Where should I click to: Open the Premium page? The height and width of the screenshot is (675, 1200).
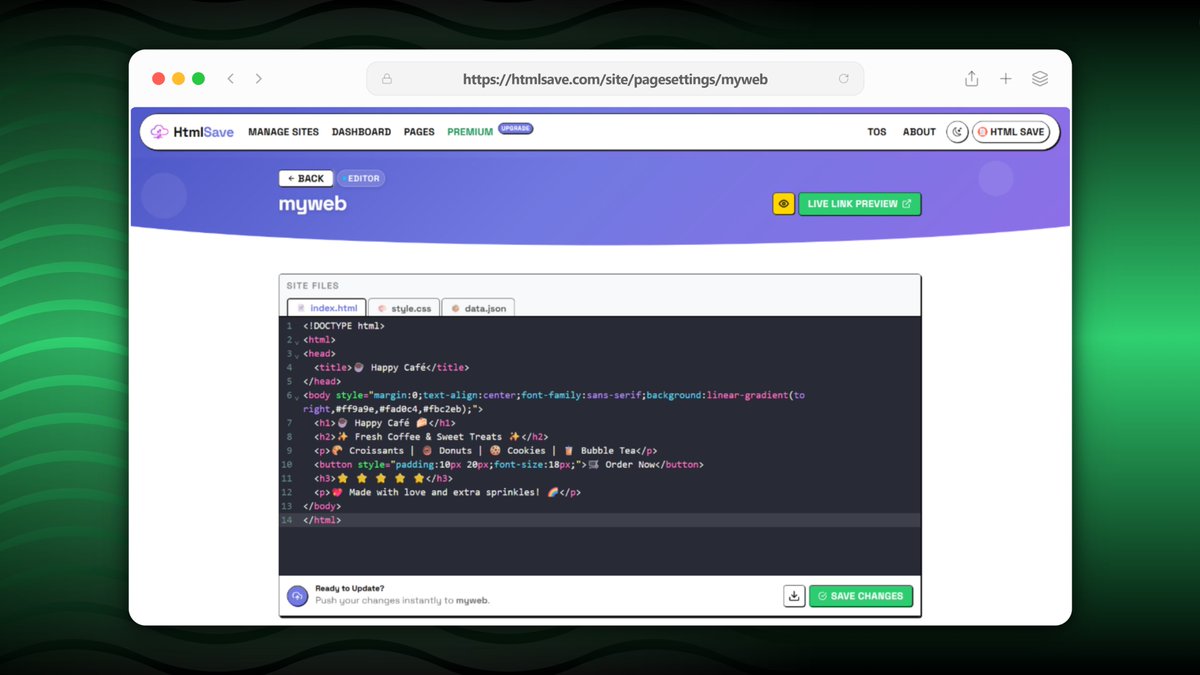point(470,132)
